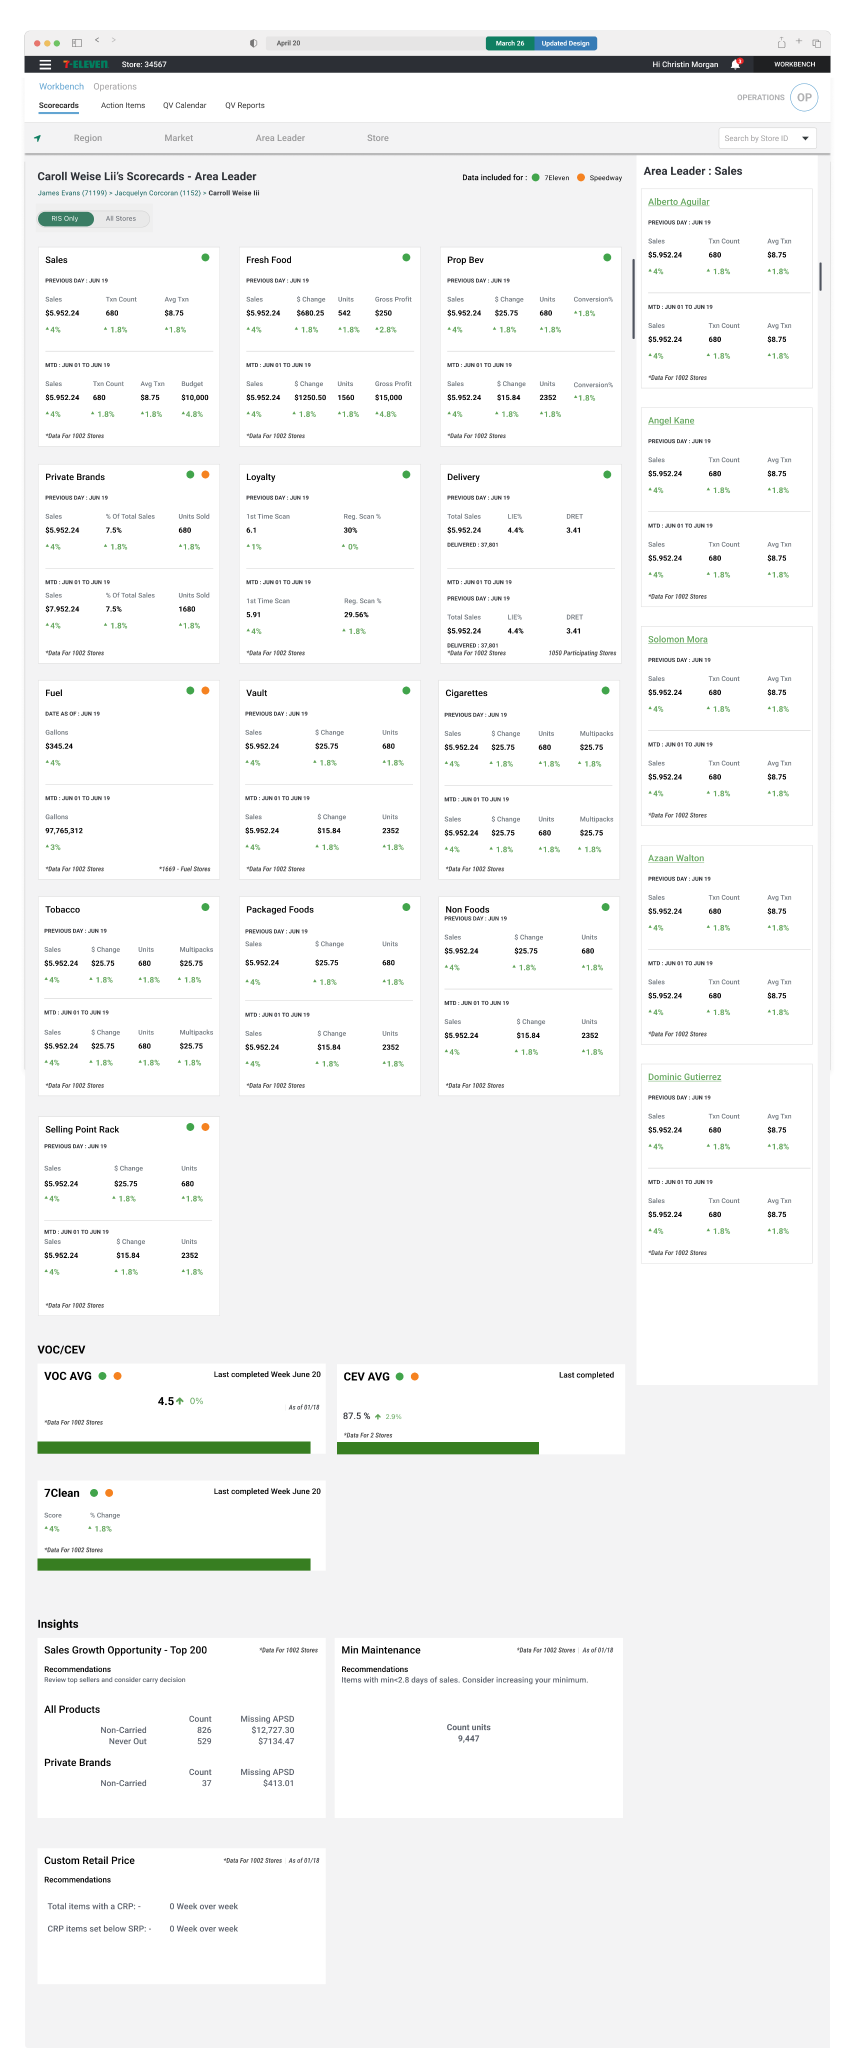Go to the QV Reports tab

pos(245,105)
